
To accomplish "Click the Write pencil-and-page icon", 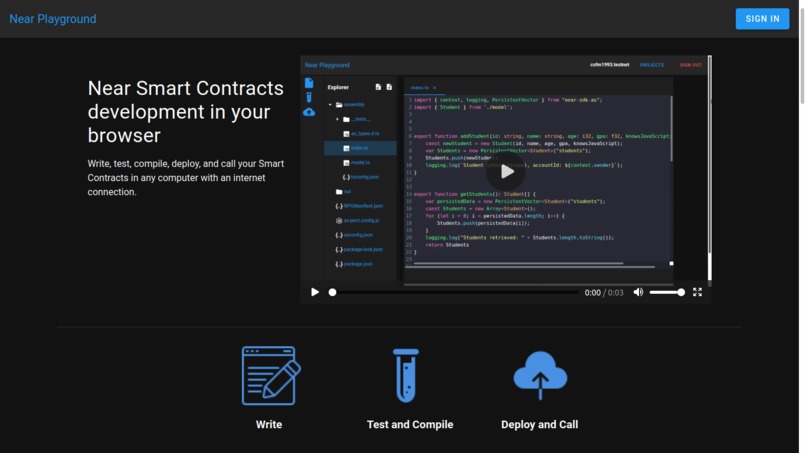I will pyautogui.click(x=271, y=375).
